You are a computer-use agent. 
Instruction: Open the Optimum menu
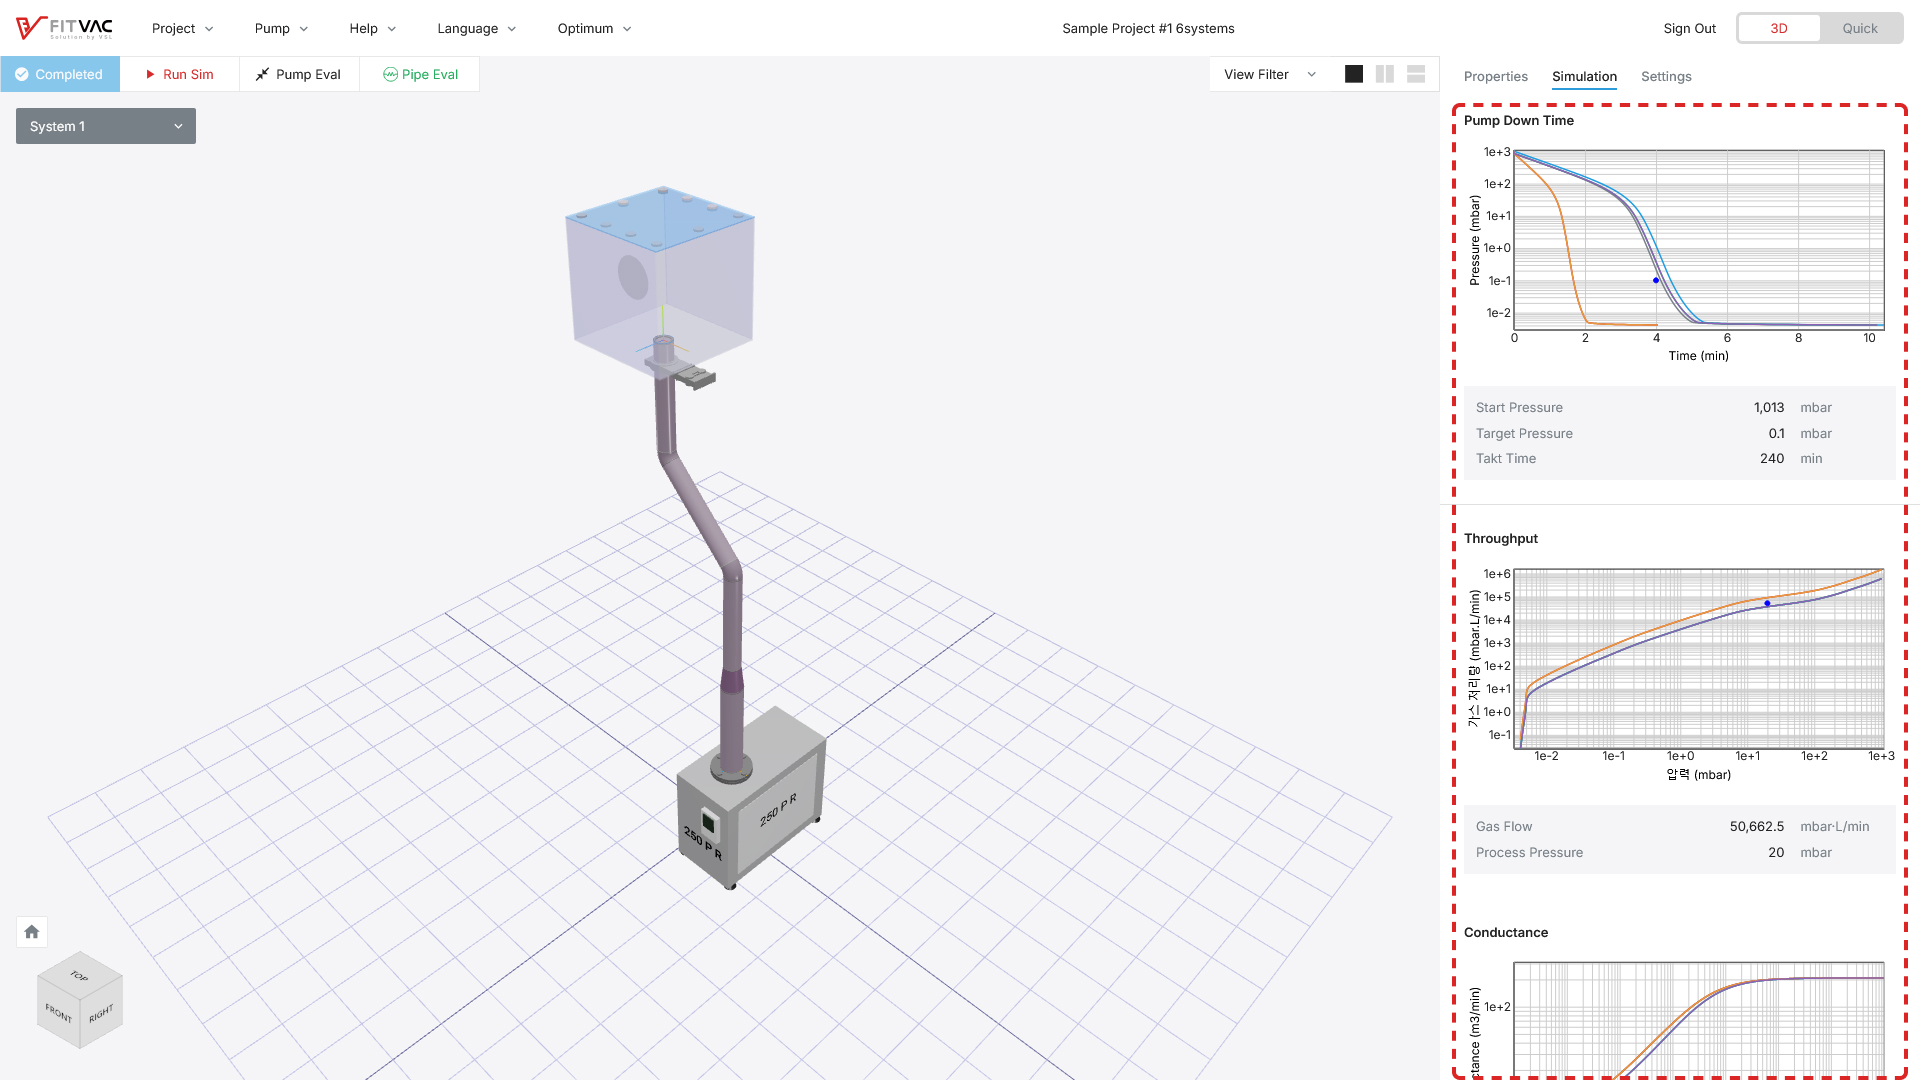tap(594, 28)
